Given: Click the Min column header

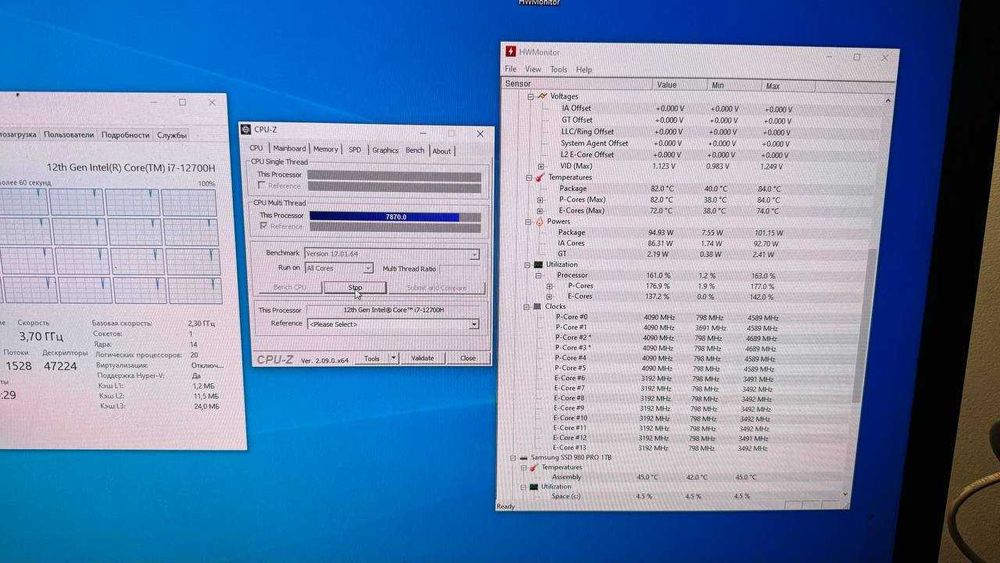Looking at the screenshot, I should click(734, 85).
